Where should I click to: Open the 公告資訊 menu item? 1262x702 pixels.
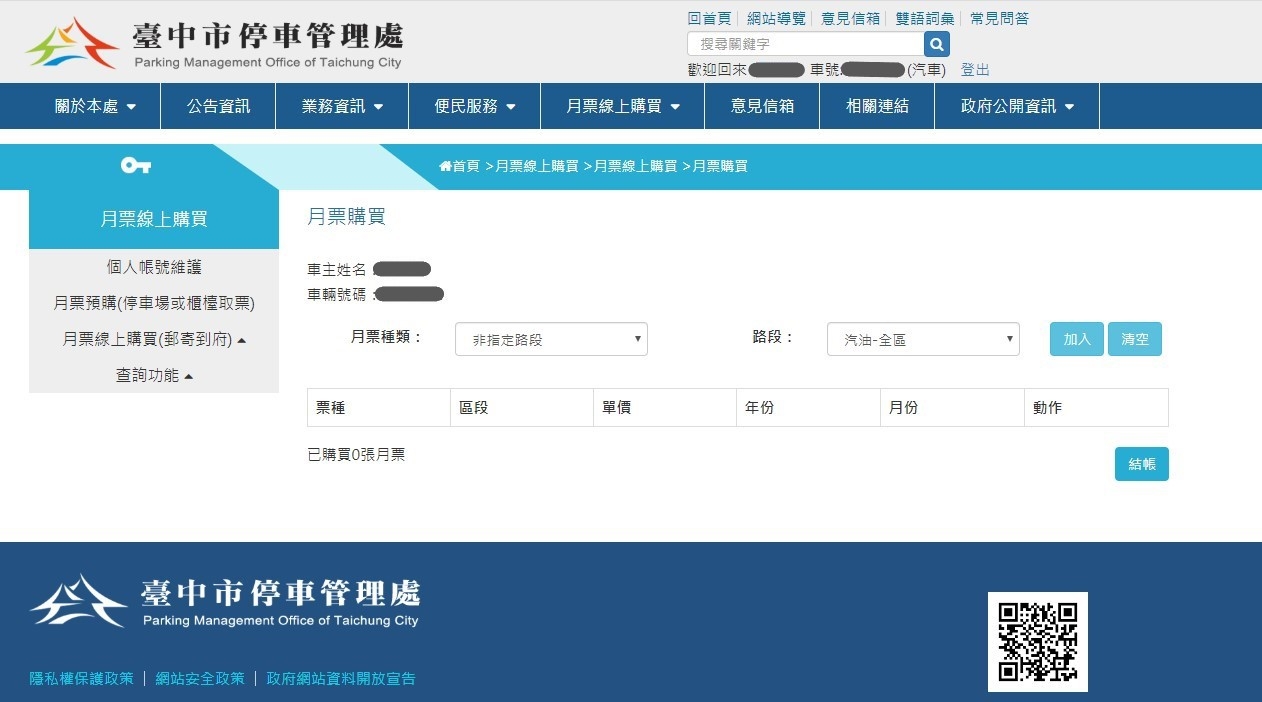(x=217, y=105)
